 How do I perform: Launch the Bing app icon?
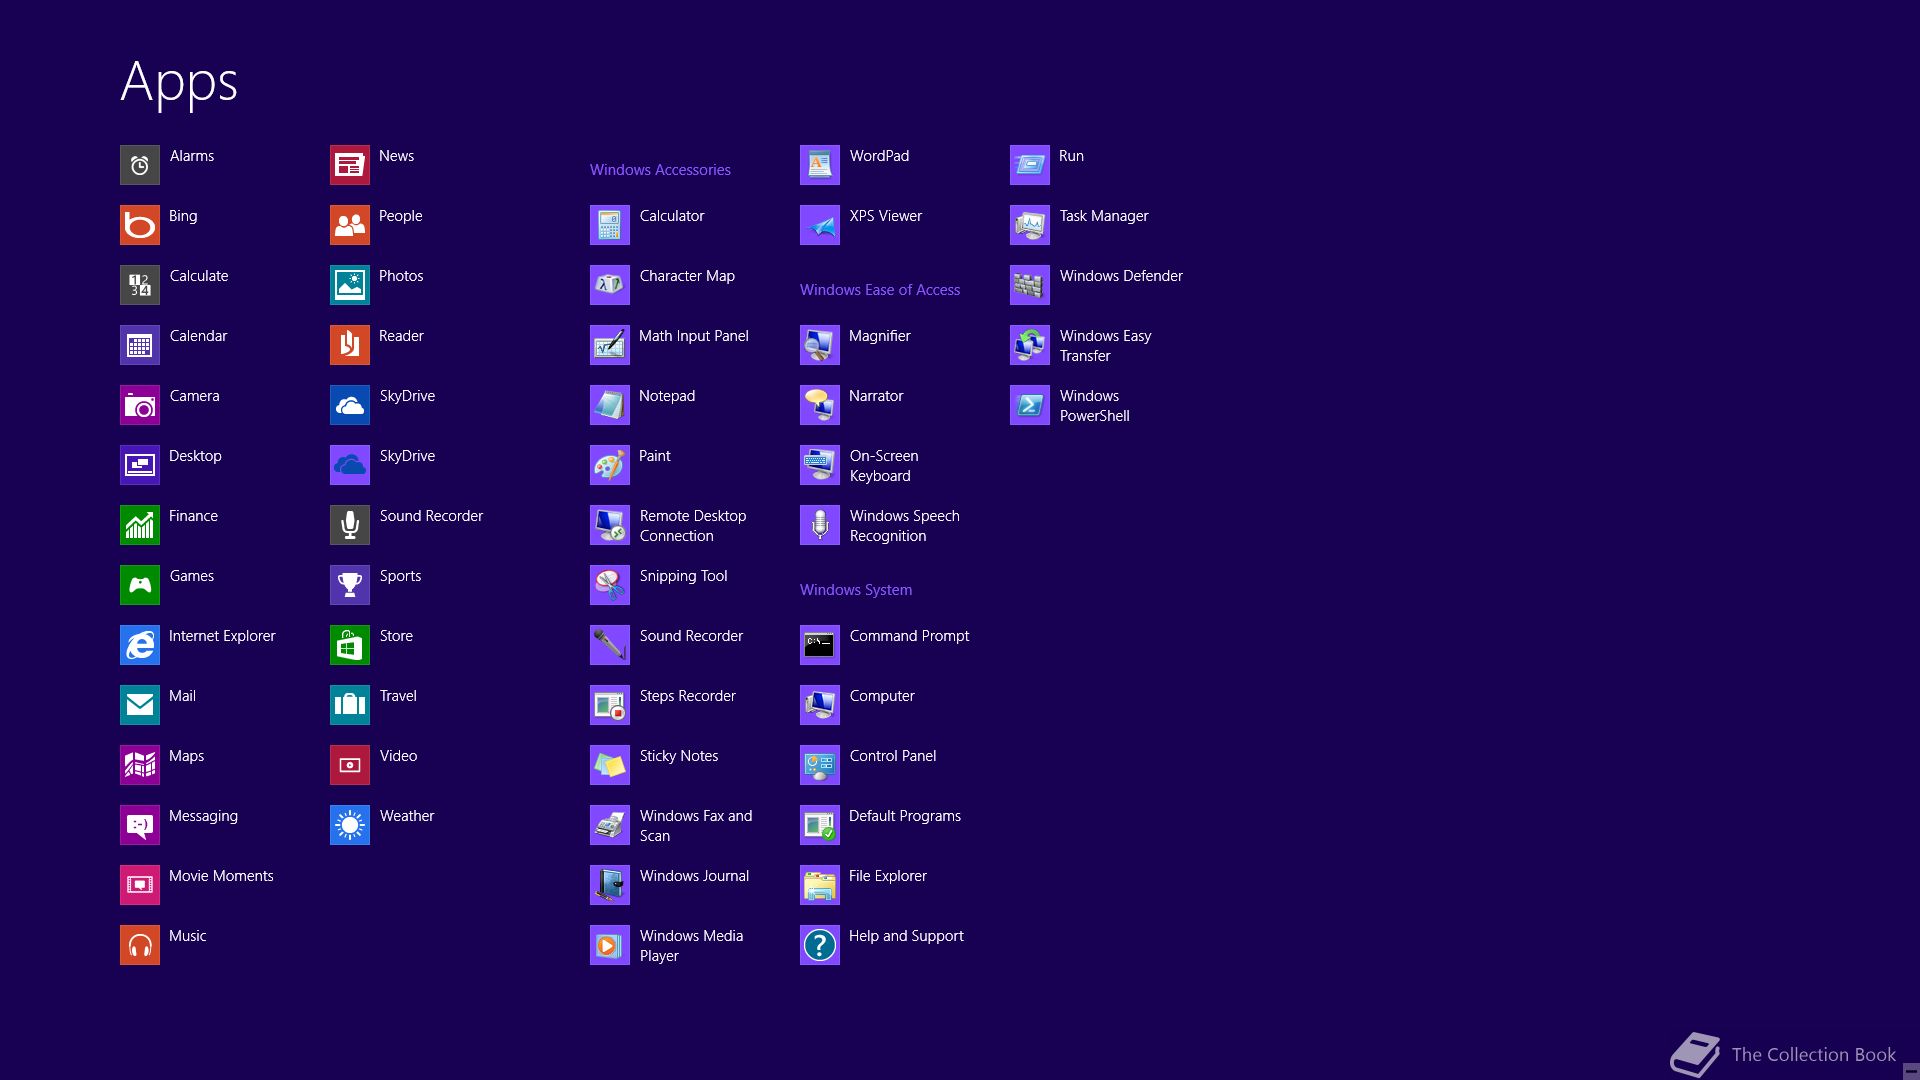(140, 225)
